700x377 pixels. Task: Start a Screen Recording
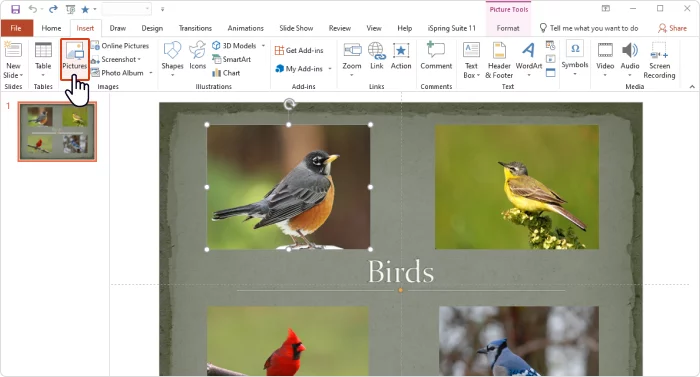click(659, 60)
